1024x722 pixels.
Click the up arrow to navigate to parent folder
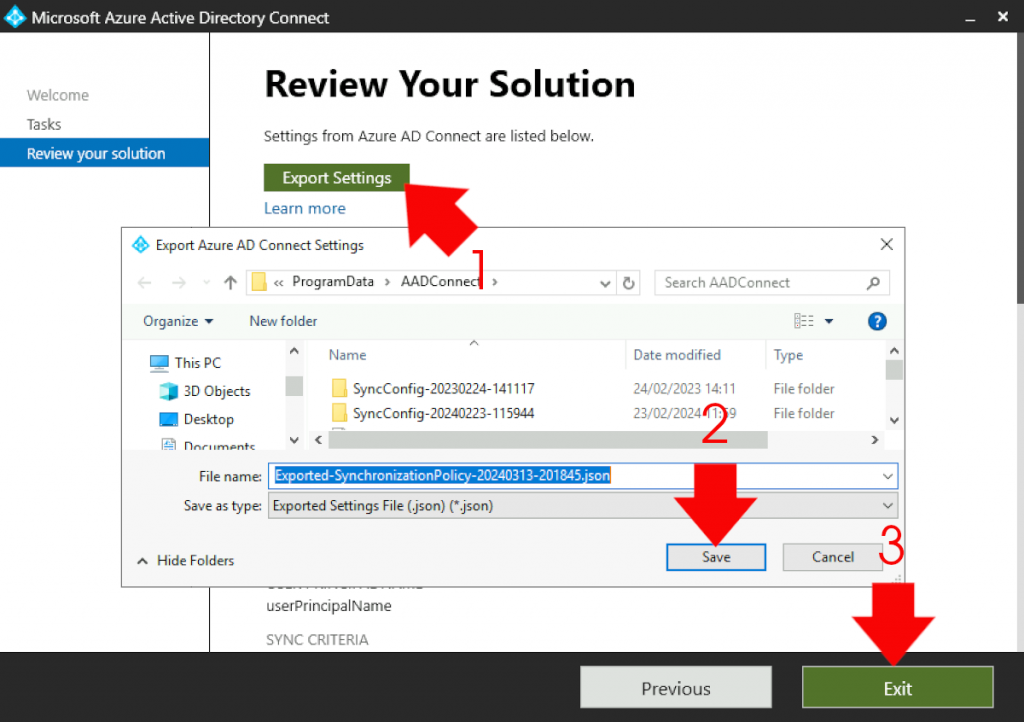tap(228, 282)
